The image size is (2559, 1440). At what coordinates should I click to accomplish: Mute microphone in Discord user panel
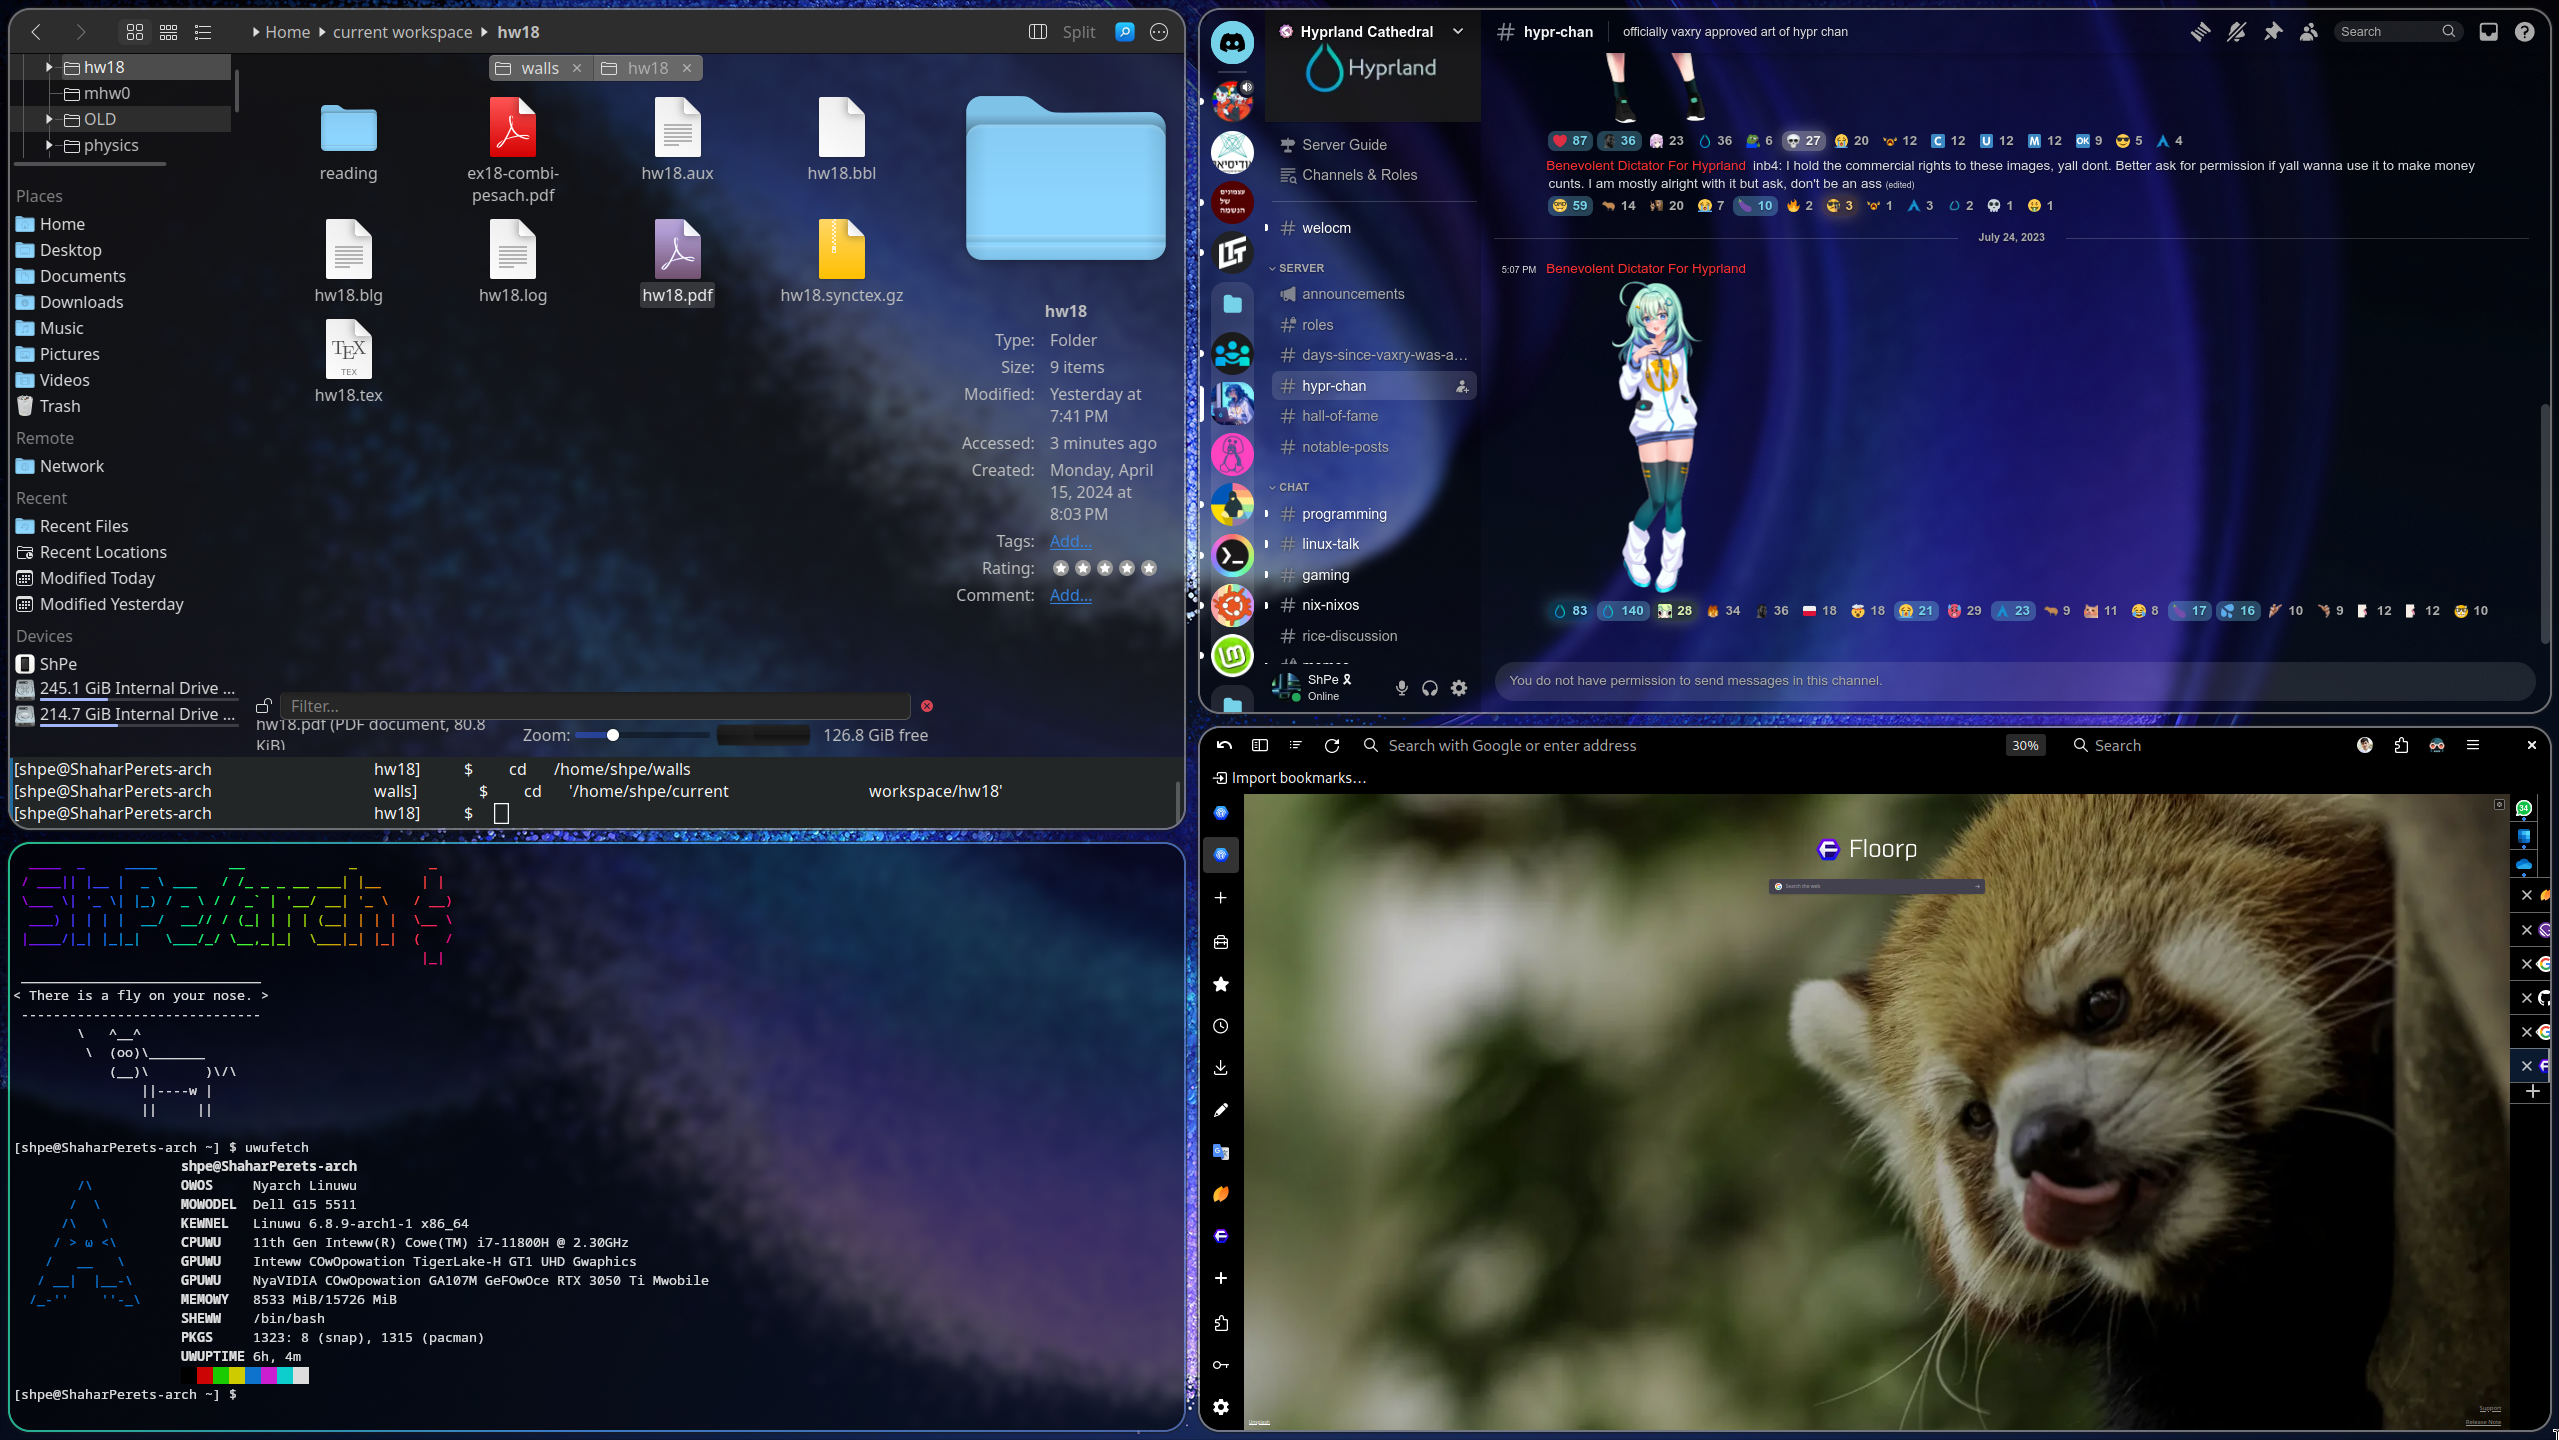pyautogui.click(x=1401, y=688)
